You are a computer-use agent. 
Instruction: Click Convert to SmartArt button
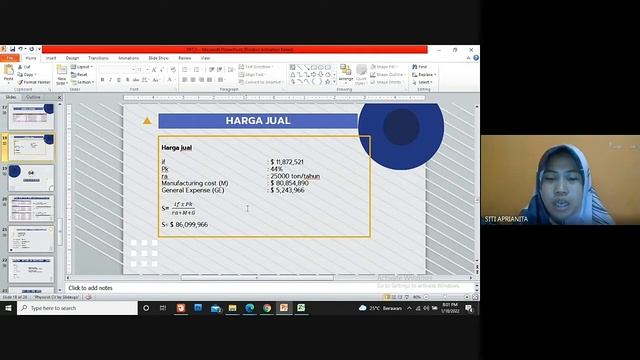pyautogui.click(x=261, y=82)
